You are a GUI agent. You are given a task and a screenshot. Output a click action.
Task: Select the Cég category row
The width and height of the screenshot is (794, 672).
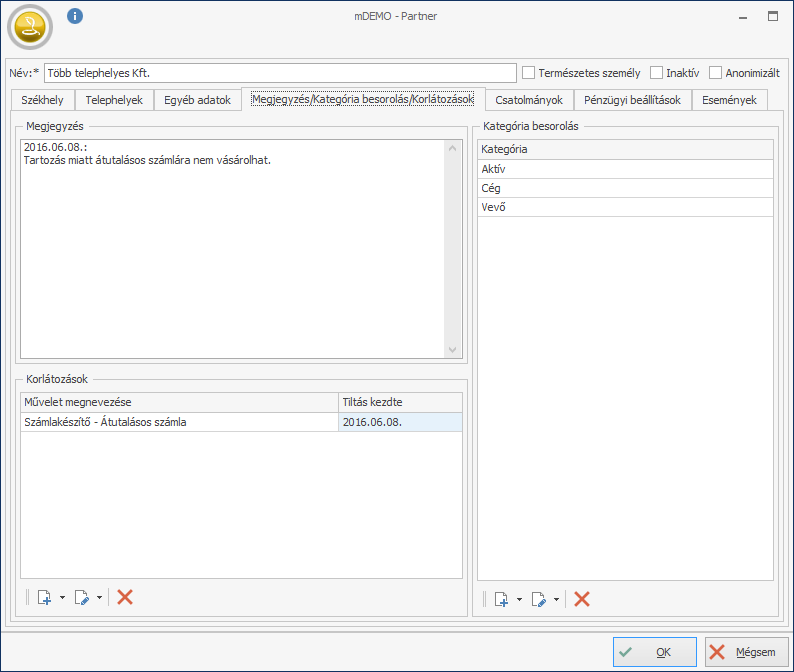coord(625,188)
